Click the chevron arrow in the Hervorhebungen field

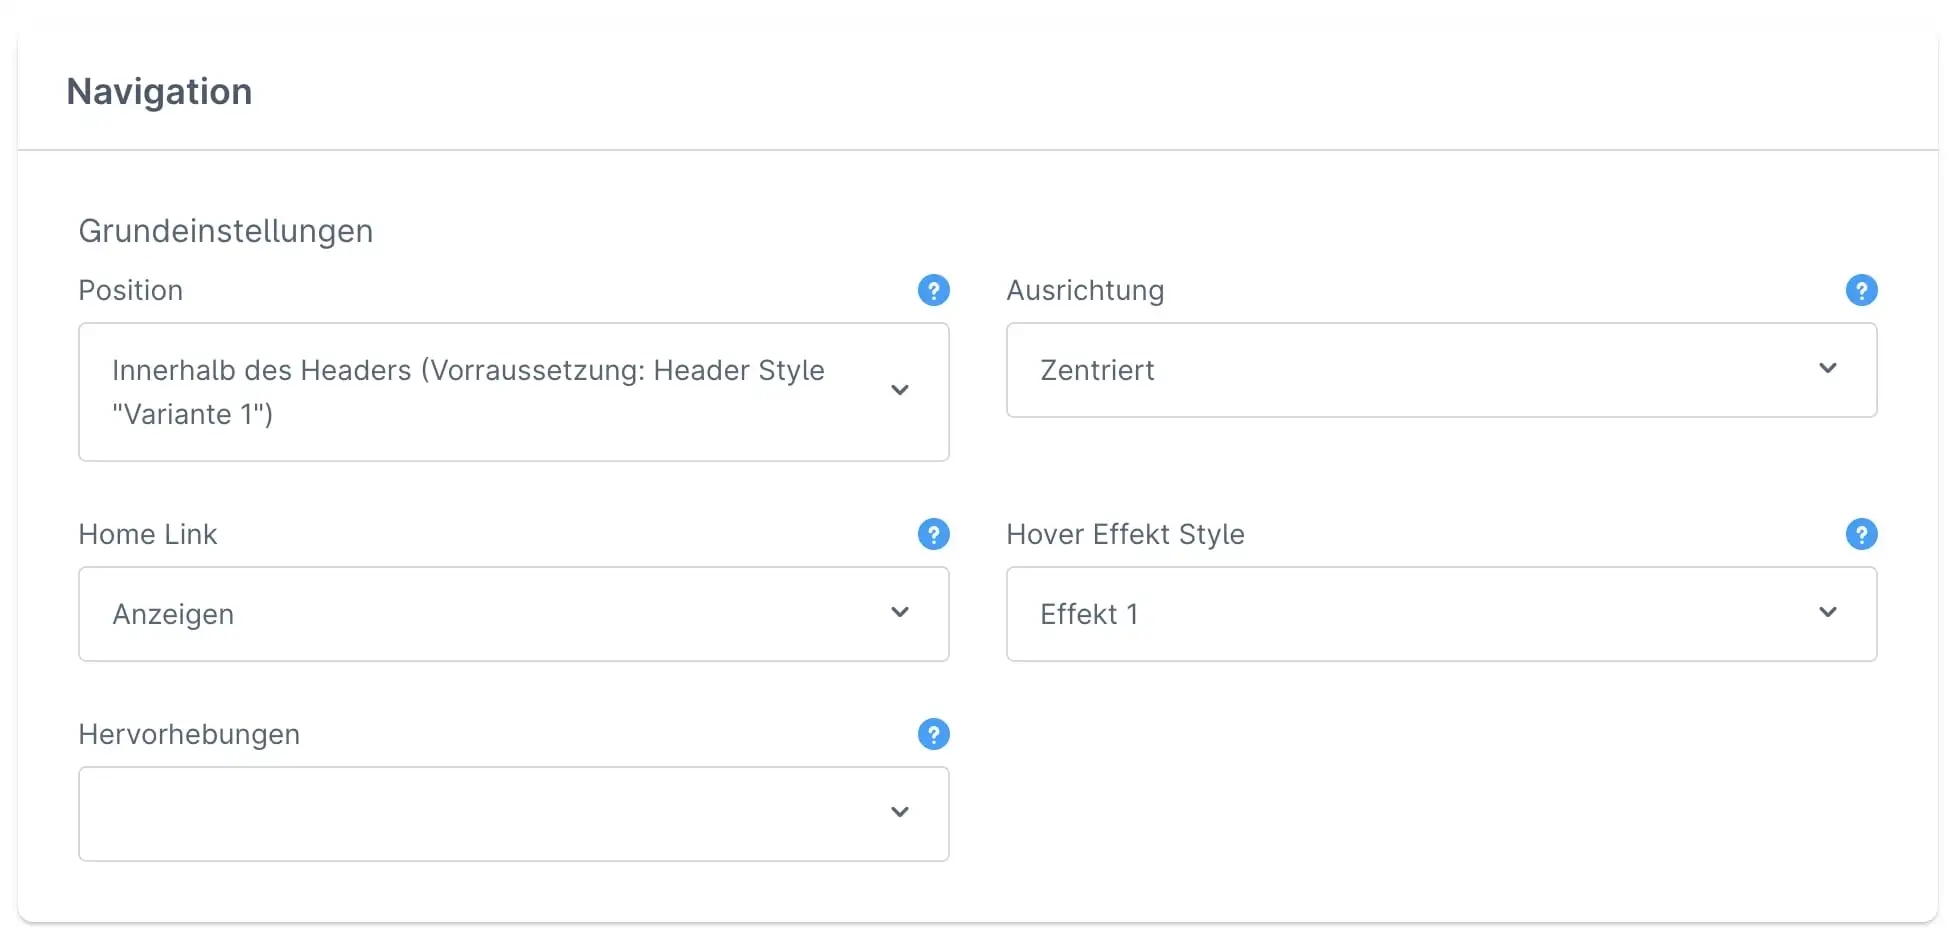click(900, 813)
